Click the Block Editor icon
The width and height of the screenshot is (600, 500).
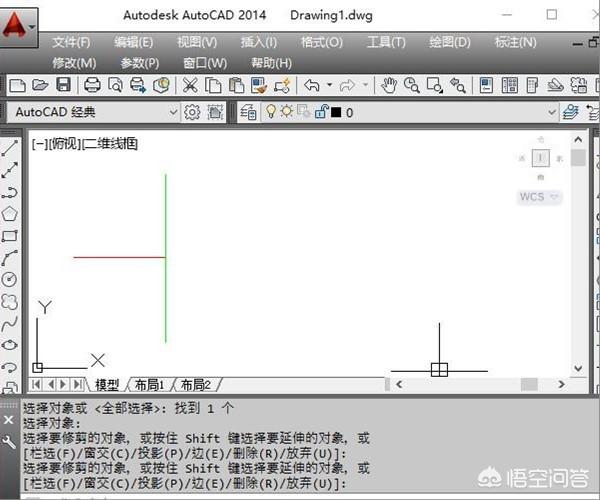(x=282, y=85)
